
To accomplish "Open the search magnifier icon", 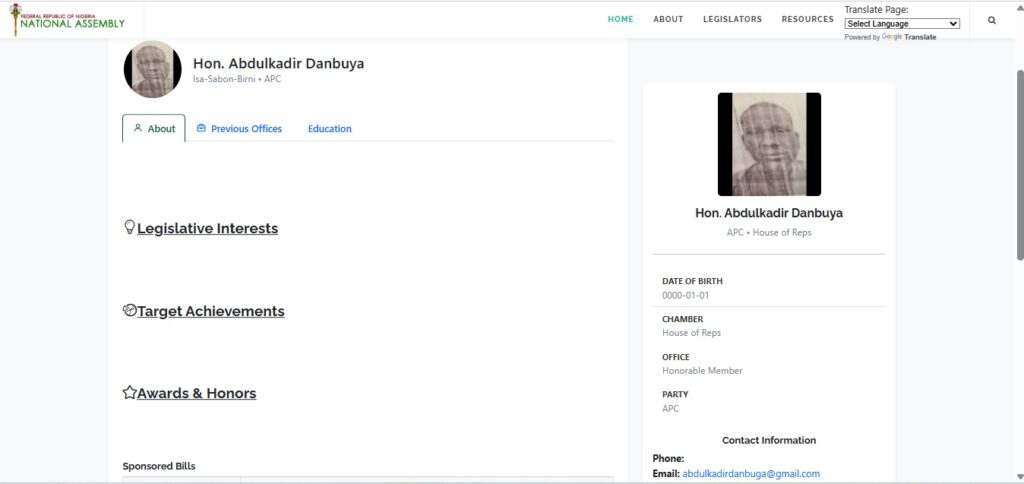I will coord(991,20).
